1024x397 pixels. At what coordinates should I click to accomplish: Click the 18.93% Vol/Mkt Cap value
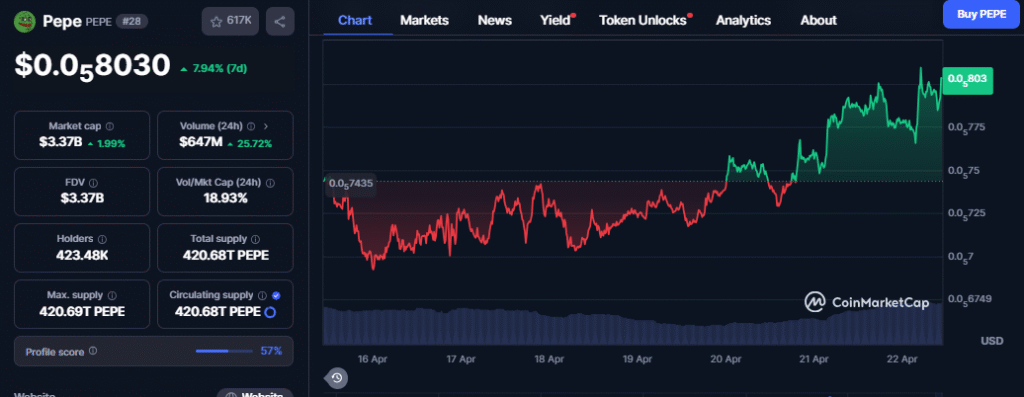[x=225, y=198]
